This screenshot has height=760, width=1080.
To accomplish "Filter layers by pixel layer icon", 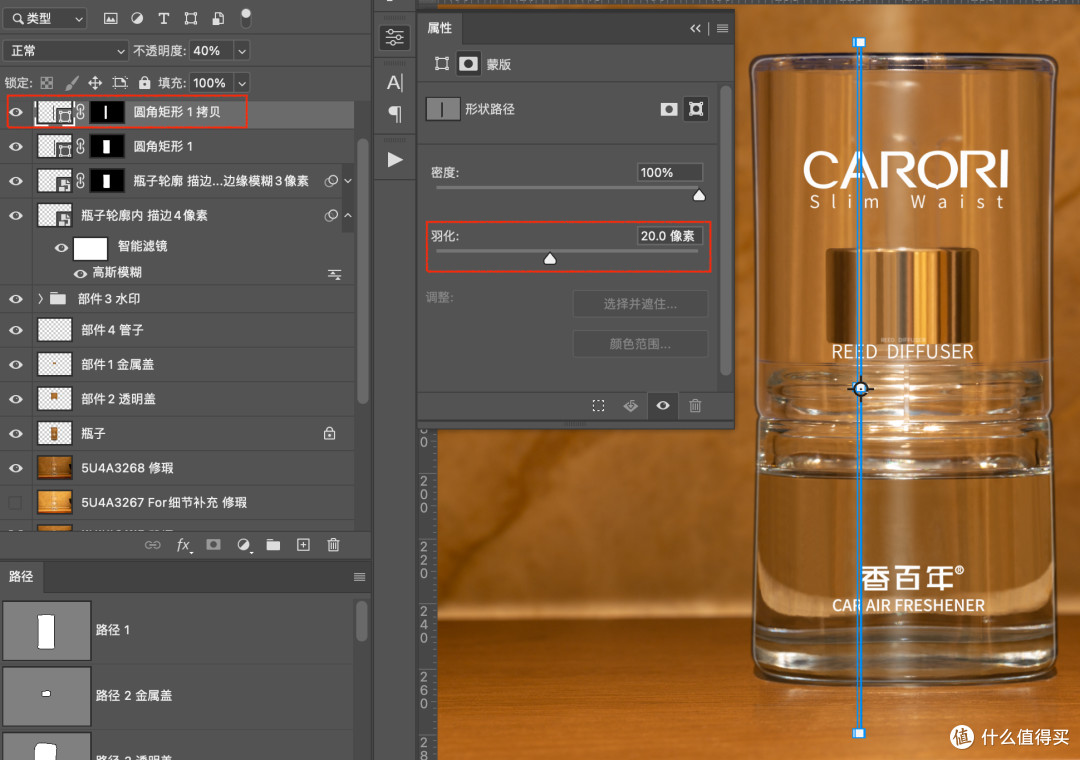I will tap(110, 19).
